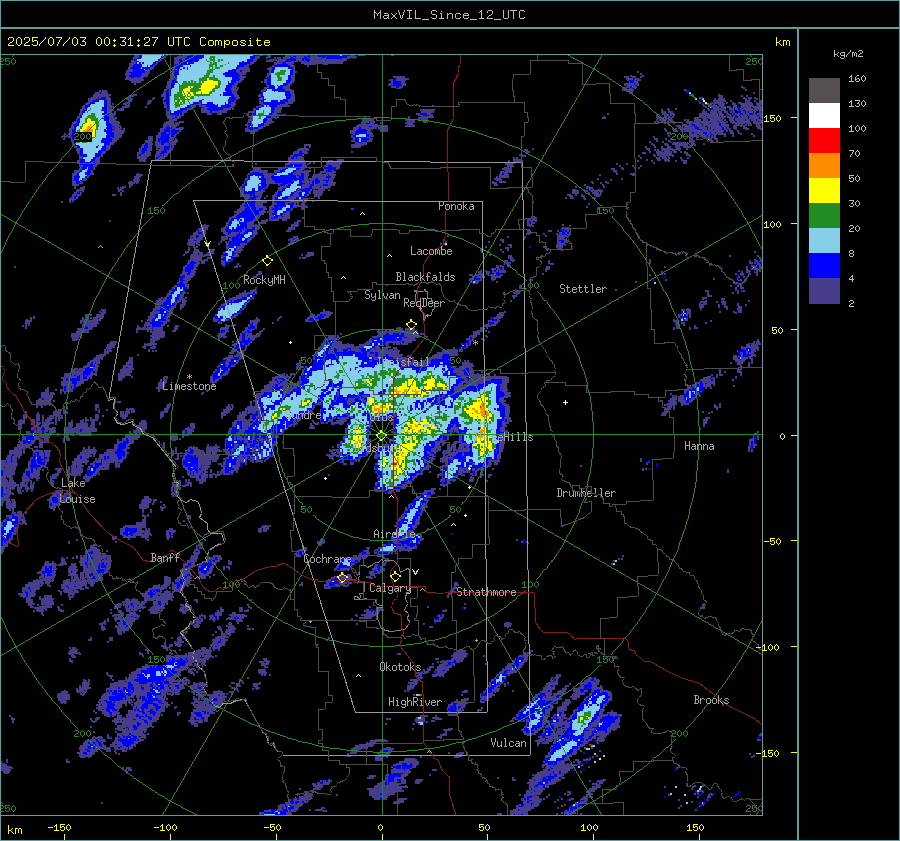
Task: Select the yellow 30-50 legend swatch
Action: [824, 191]
